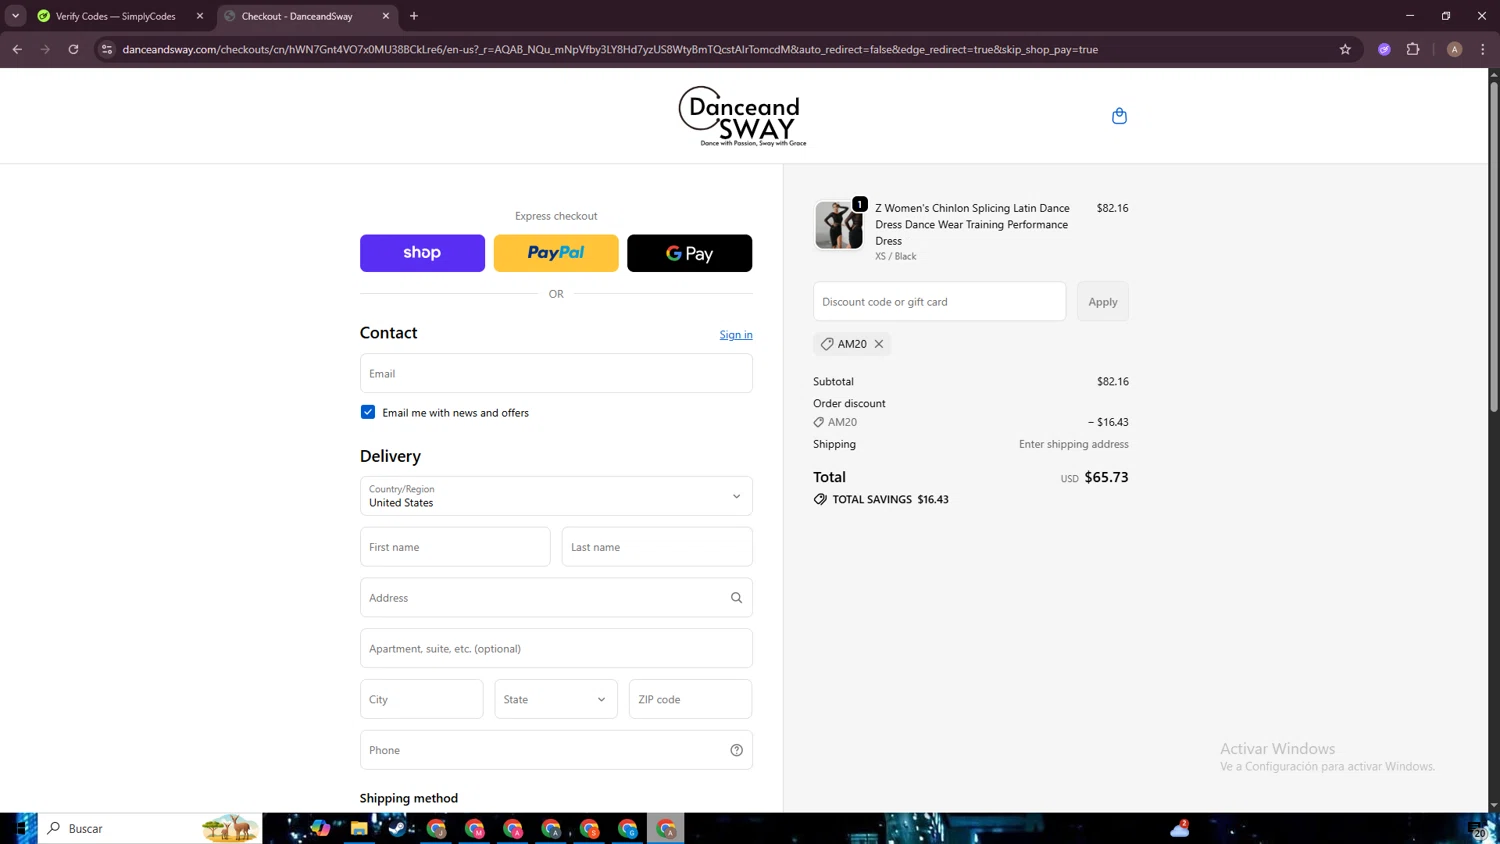Open the browser extensions puzzle icon
This screenshot has height=844, width=1500.
coord(1413,49)
